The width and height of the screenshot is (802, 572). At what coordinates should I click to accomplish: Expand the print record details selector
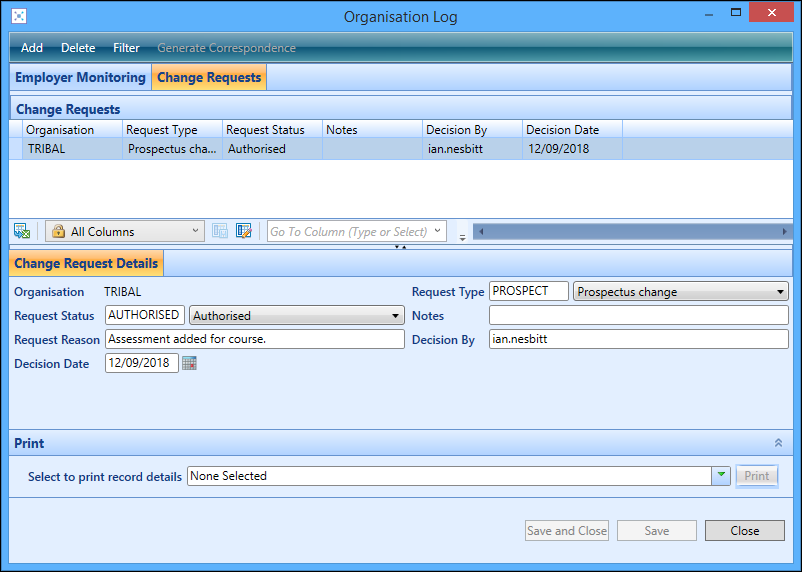pos(720,476)
